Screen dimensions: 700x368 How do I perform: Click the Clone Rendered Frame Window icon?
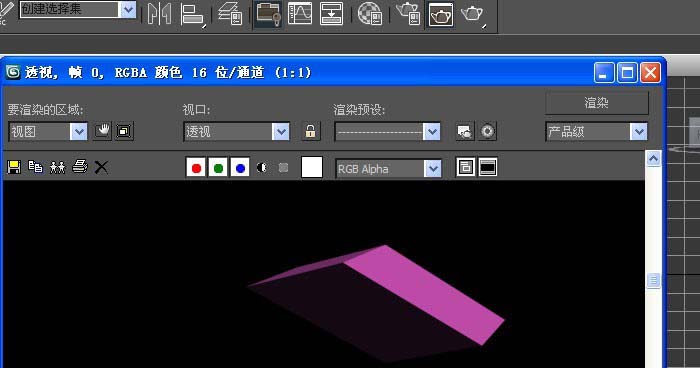coord(58,167)
